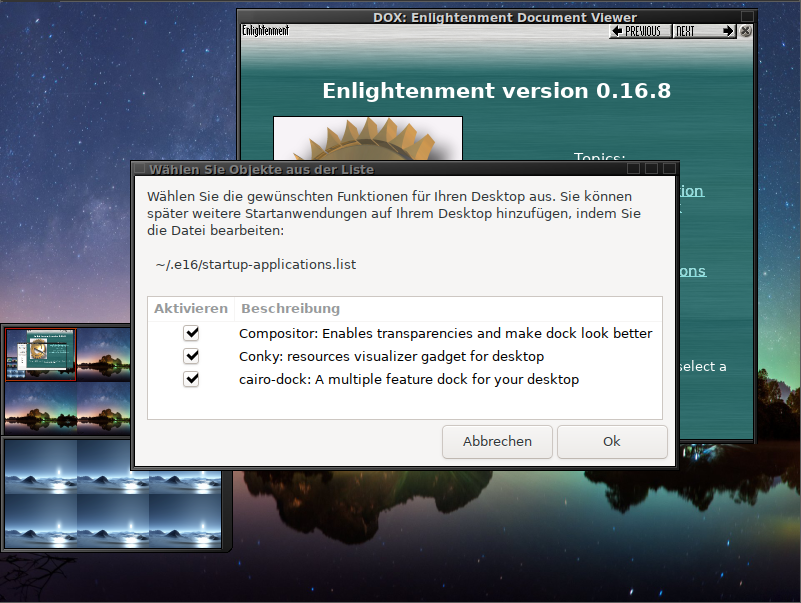
Task: Switch to the active desktop thumbnail in pager
Action: 40,354
